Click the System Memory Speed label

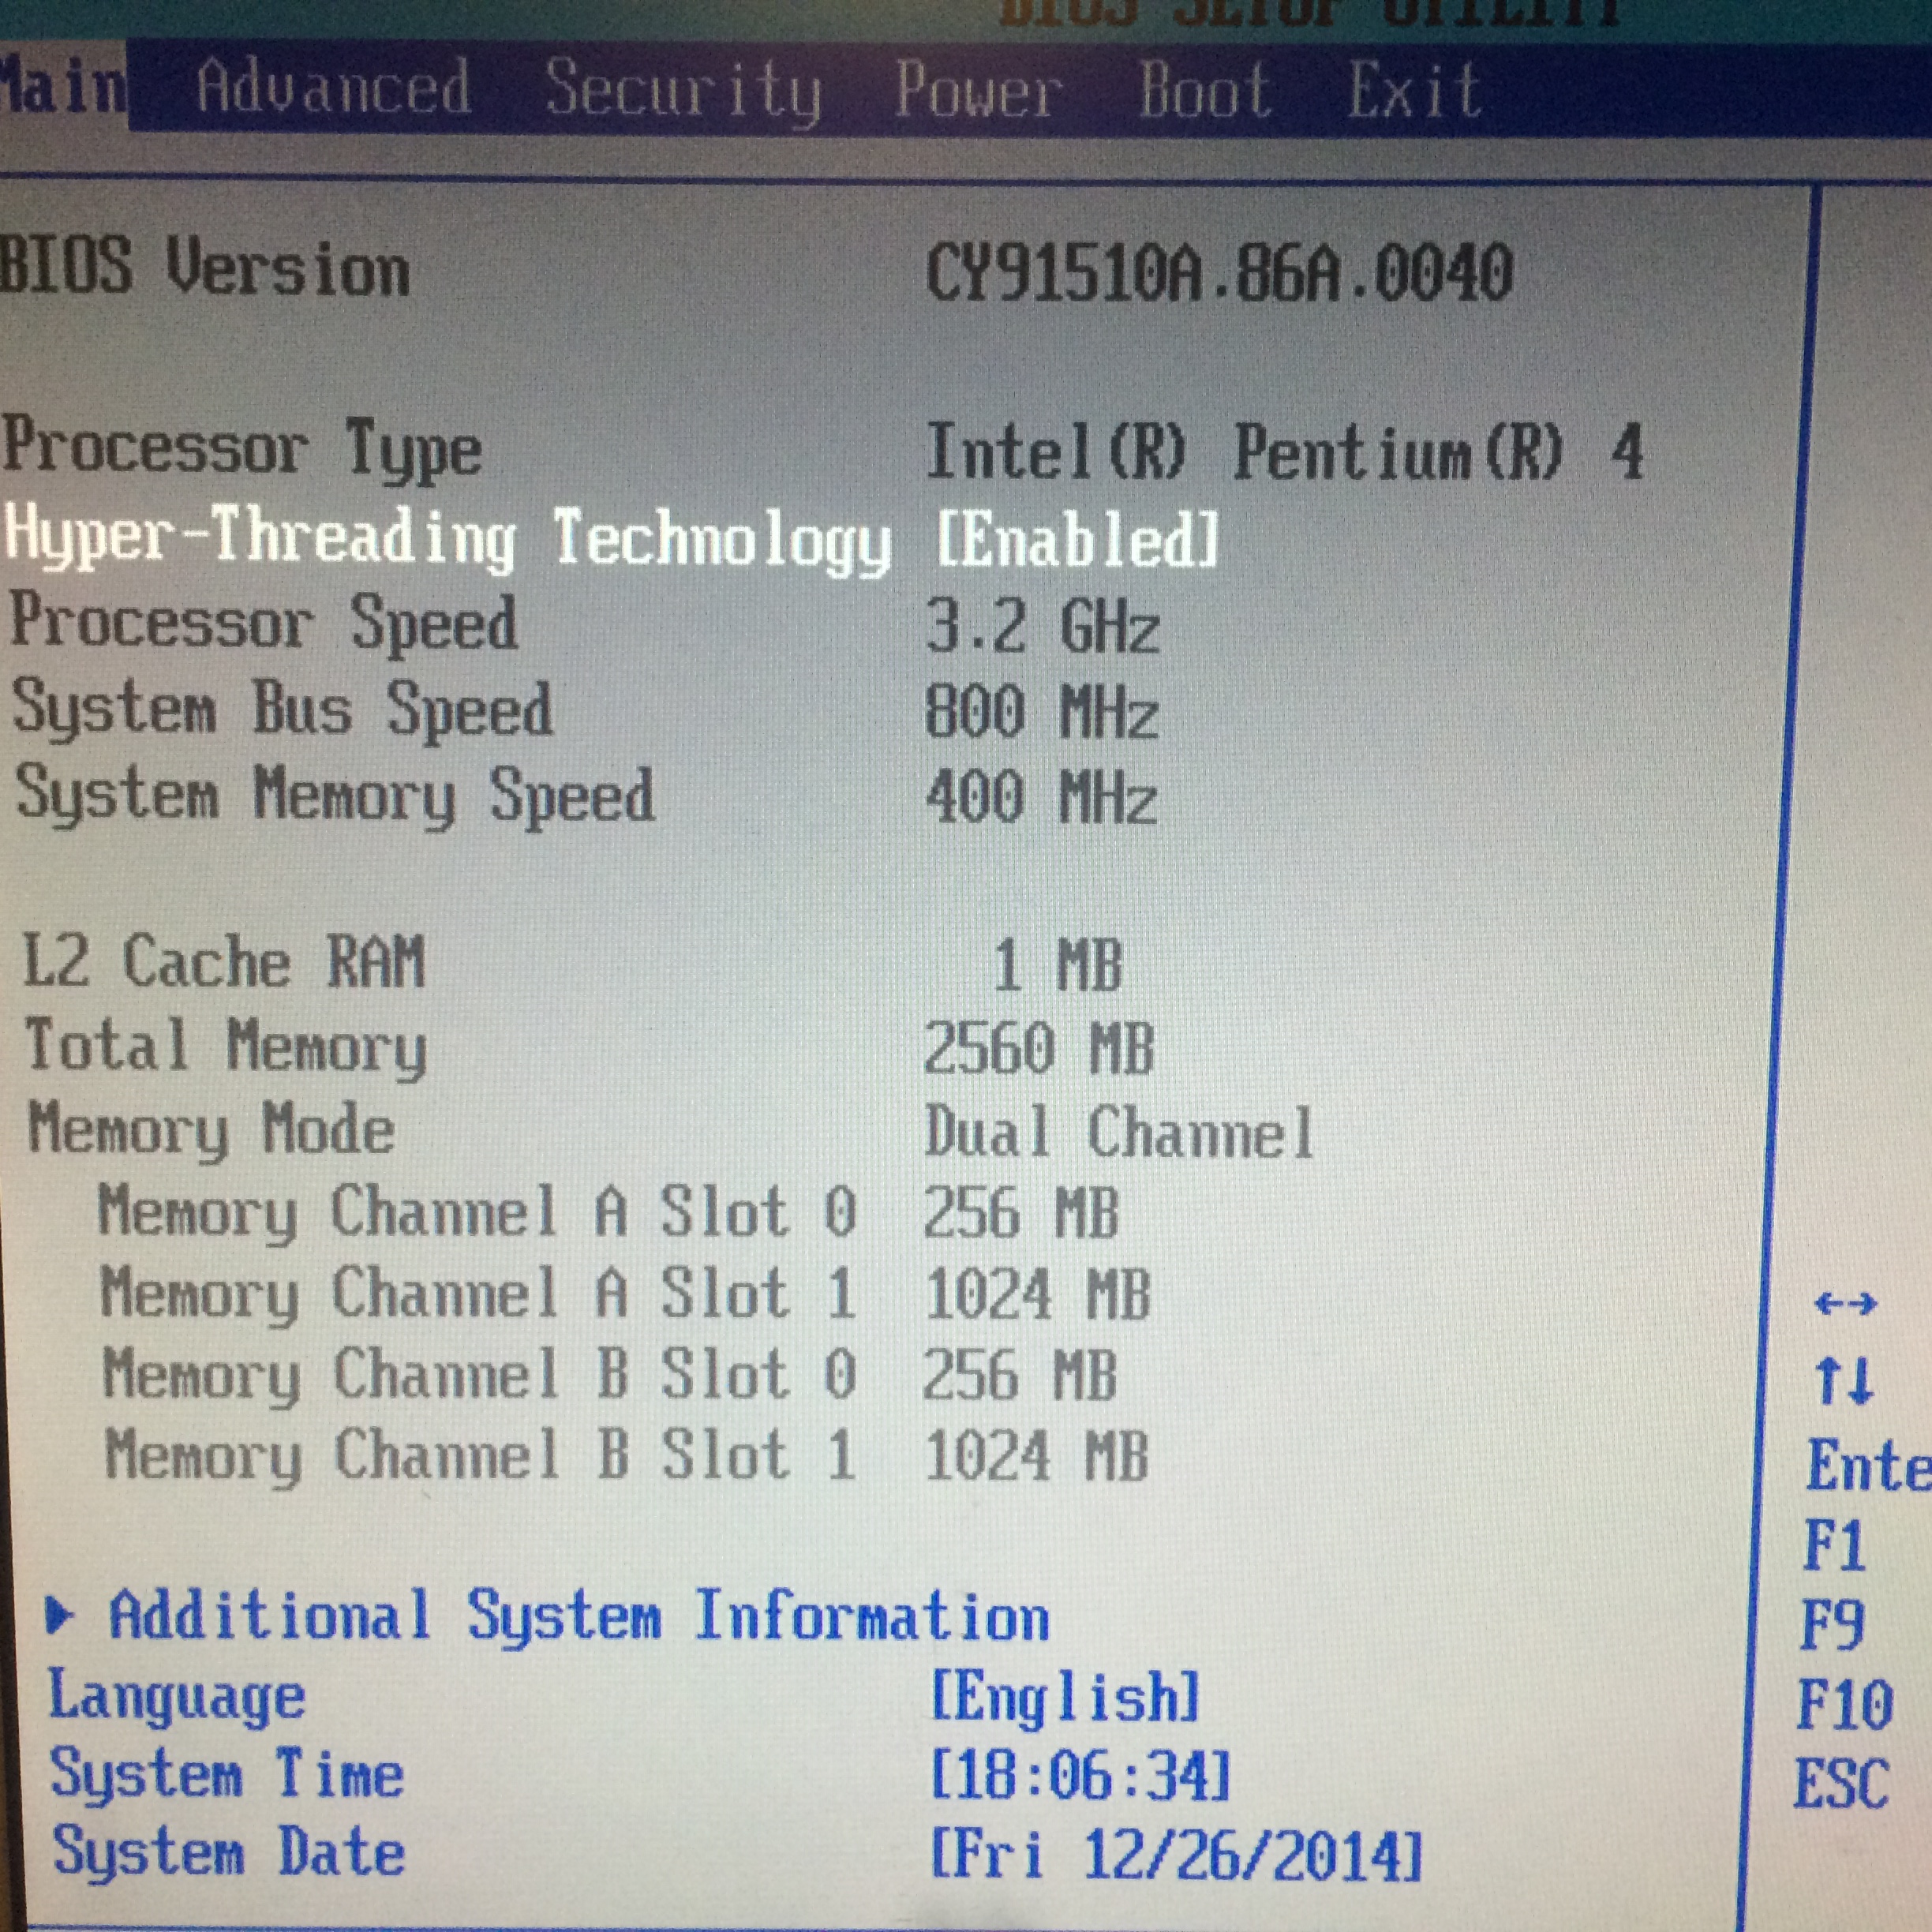coord(335,797)
